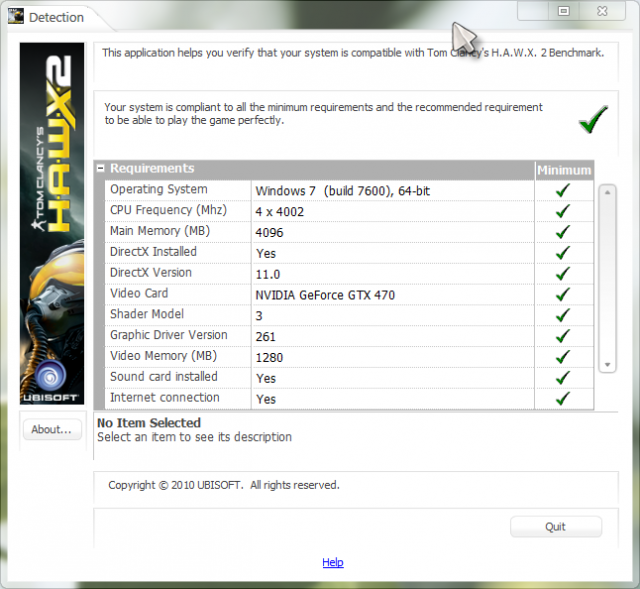Click the Operating System green checkmark
The height and width of the screenshot is (589, 640).
click(x=563, y=190)
